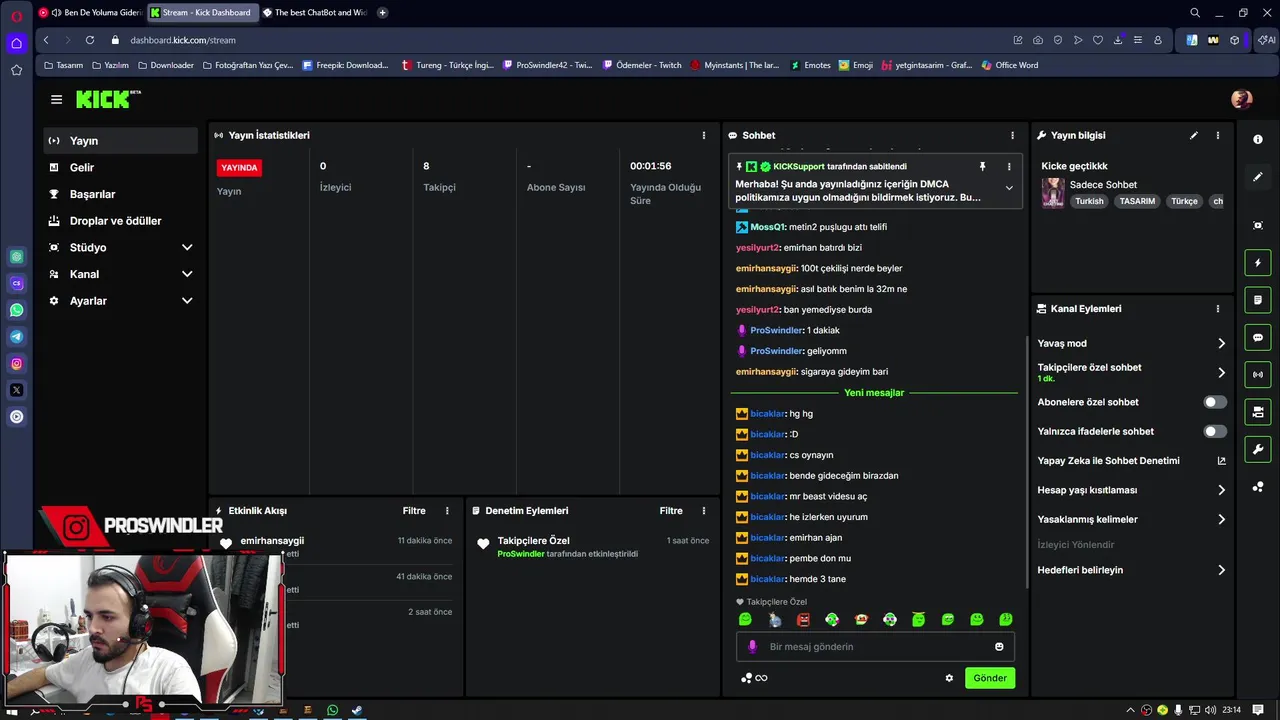Click the lightning bolt sidebar icon

tap(1258, 263)
